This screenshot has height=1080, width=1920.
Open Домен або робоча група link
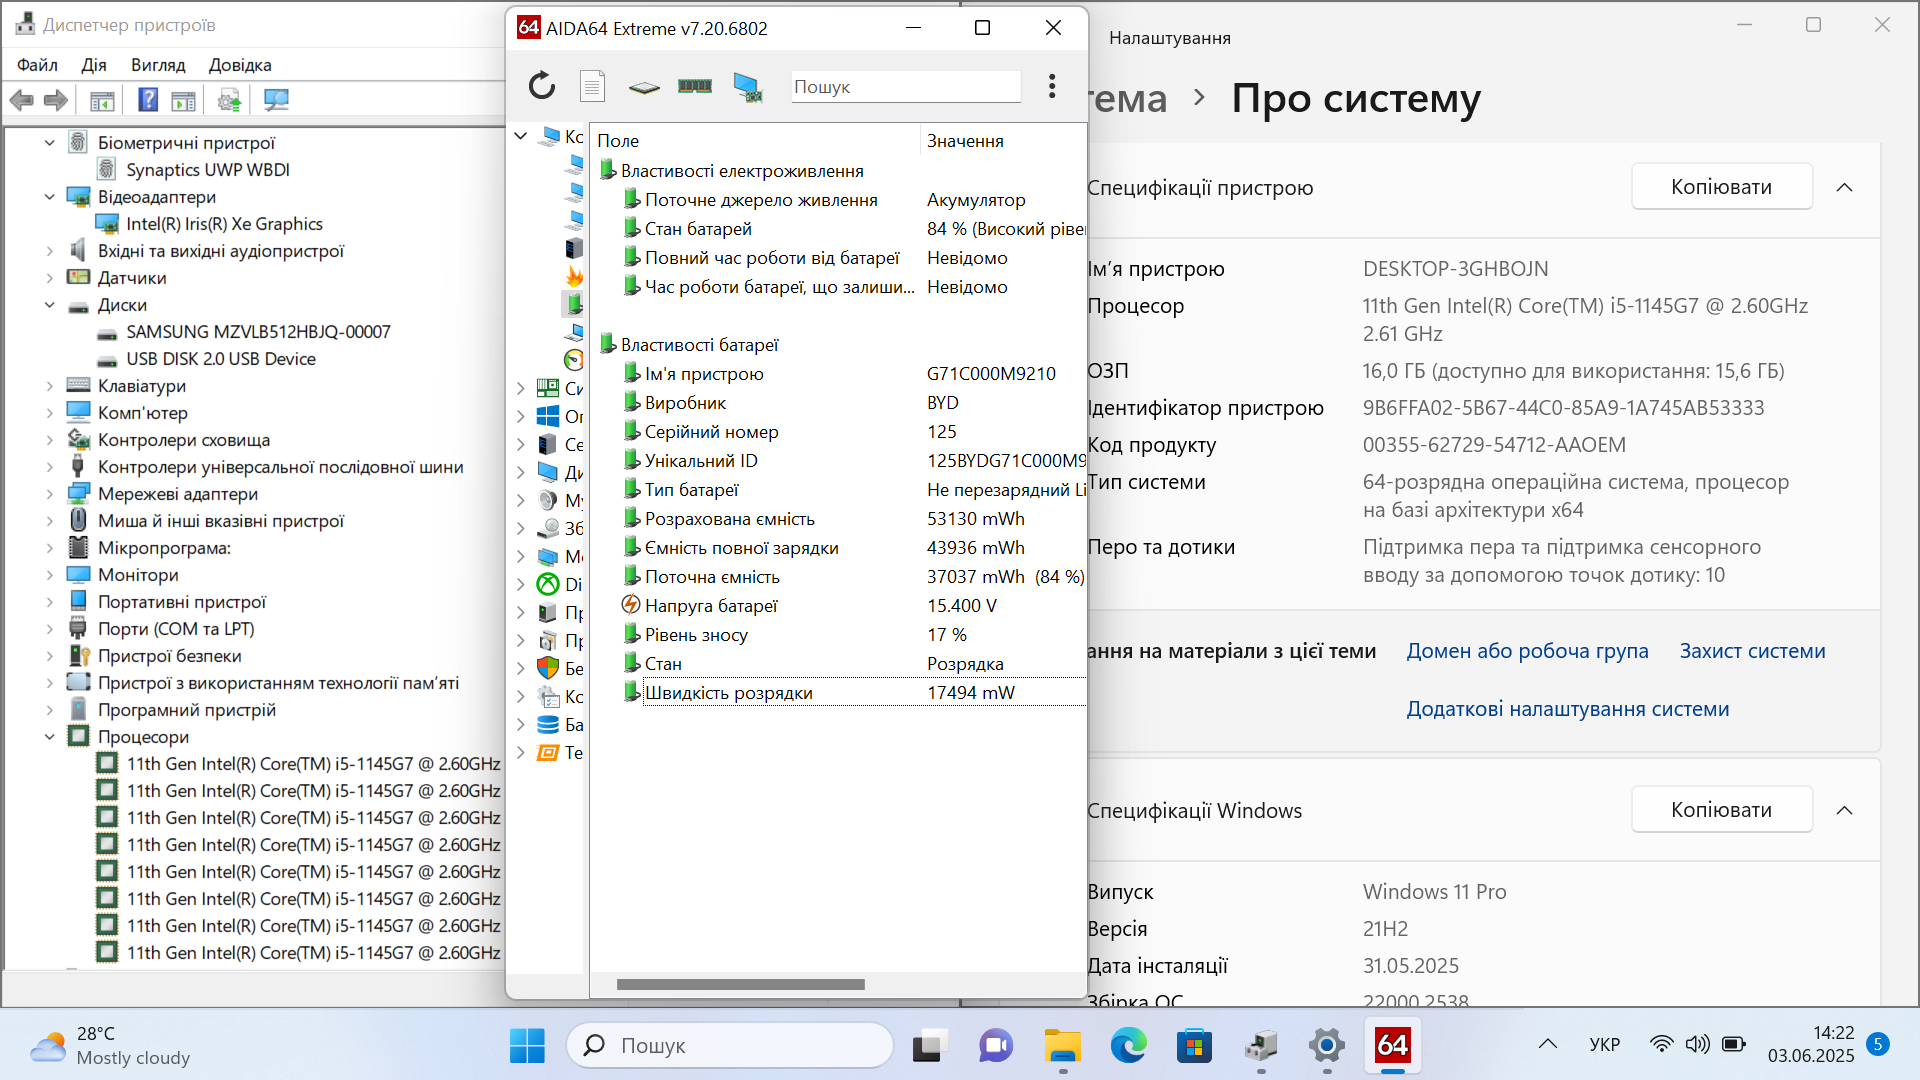[x=1527, y=651]
